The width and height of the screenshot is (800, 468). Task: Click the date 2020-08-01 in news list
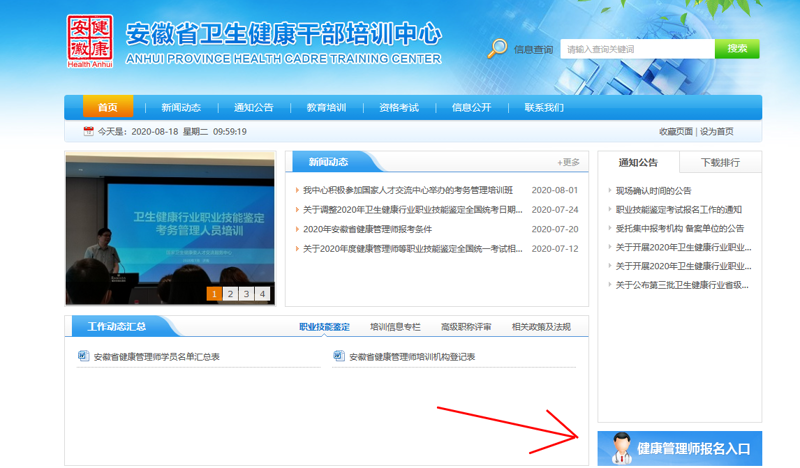pos(555,190)
